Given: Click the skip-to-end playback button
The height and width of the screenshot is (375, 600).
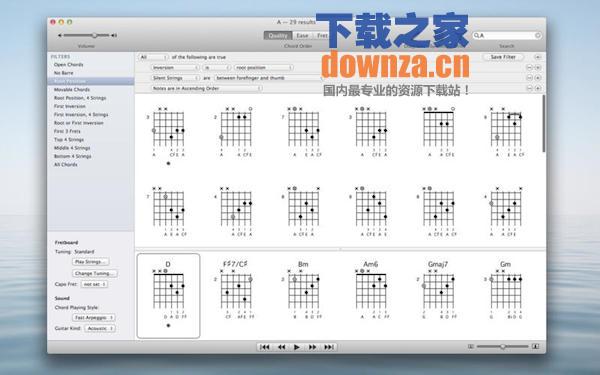Looking at the screenshot, I should coord(329,347).
